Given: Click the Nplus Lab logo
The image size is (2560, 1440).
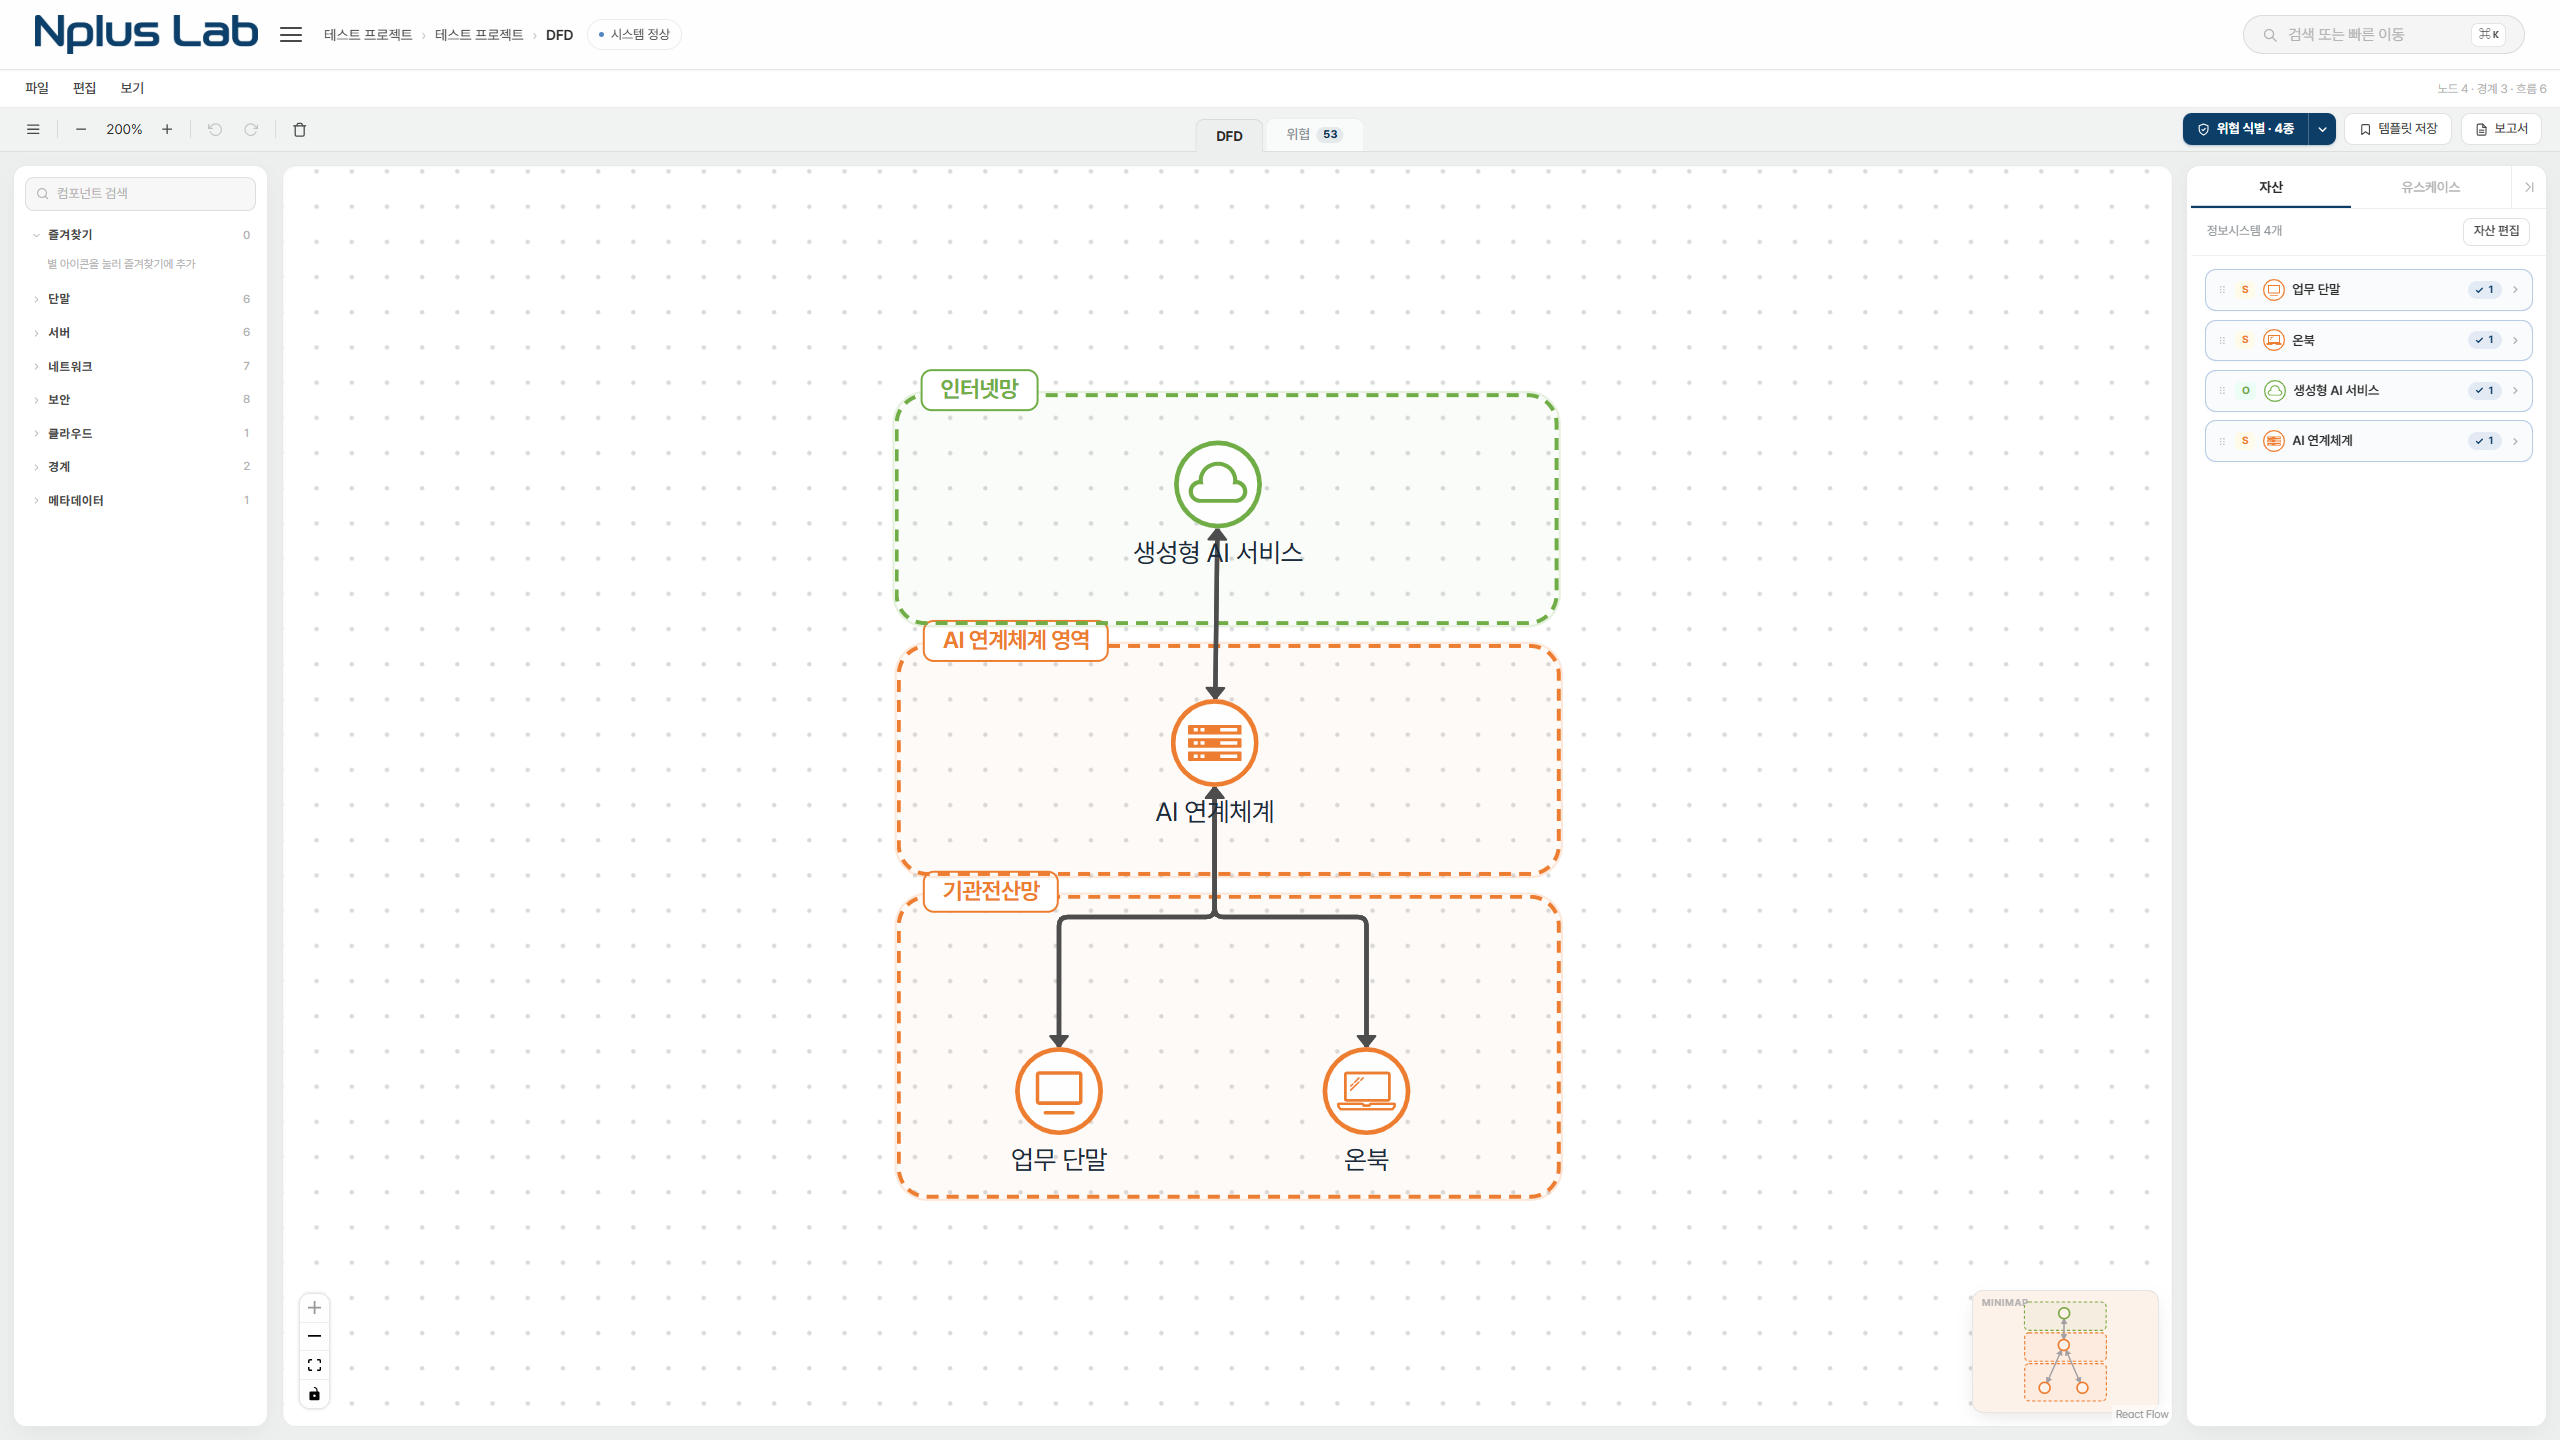Looking at the screenshot, I should 146,33.
